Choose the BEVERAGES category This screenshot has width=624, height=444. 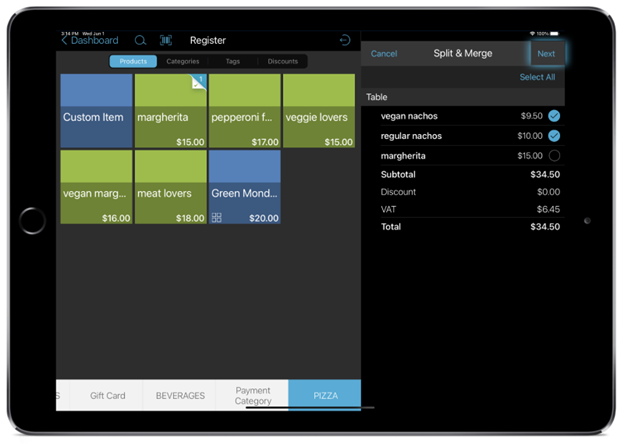click(x=180, y=396)
